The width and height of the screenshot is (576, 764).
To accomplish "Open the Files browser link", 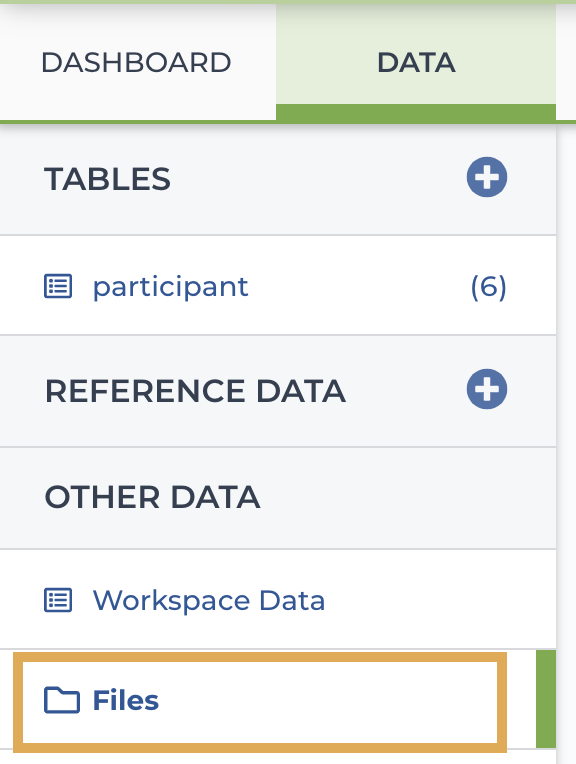I will (126, 700).
